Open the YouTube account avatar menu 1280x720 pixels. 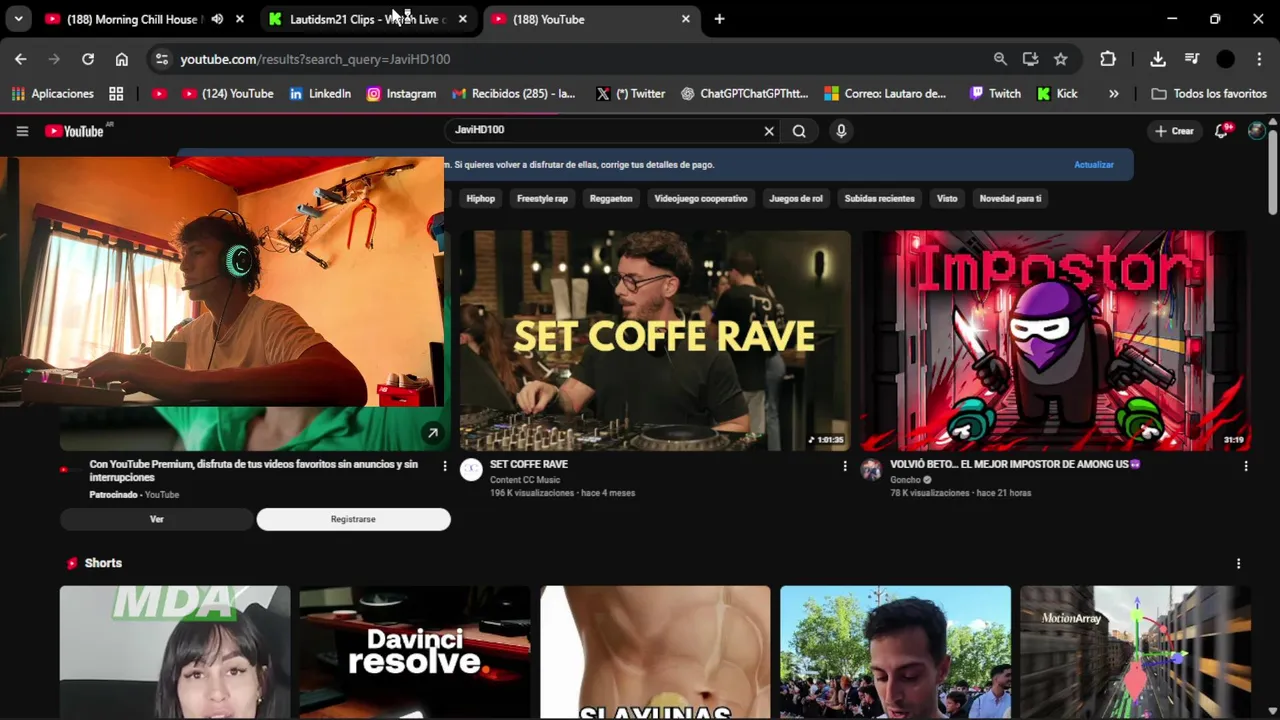(x=1256, y=131)
